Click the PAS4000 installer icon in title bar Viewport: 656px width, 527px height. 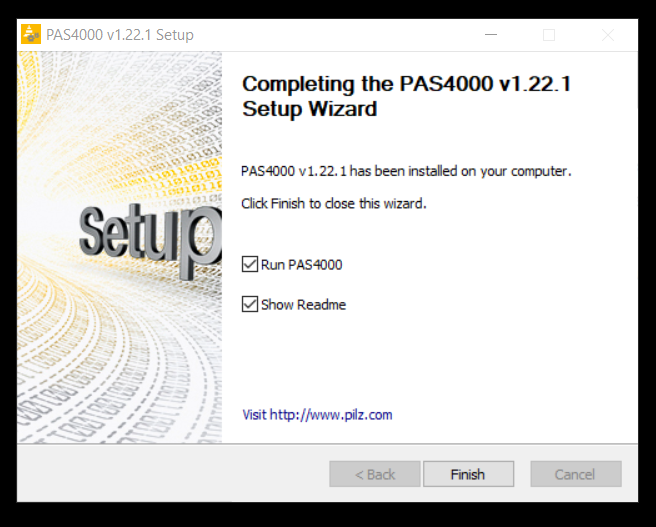click(31, 35)
